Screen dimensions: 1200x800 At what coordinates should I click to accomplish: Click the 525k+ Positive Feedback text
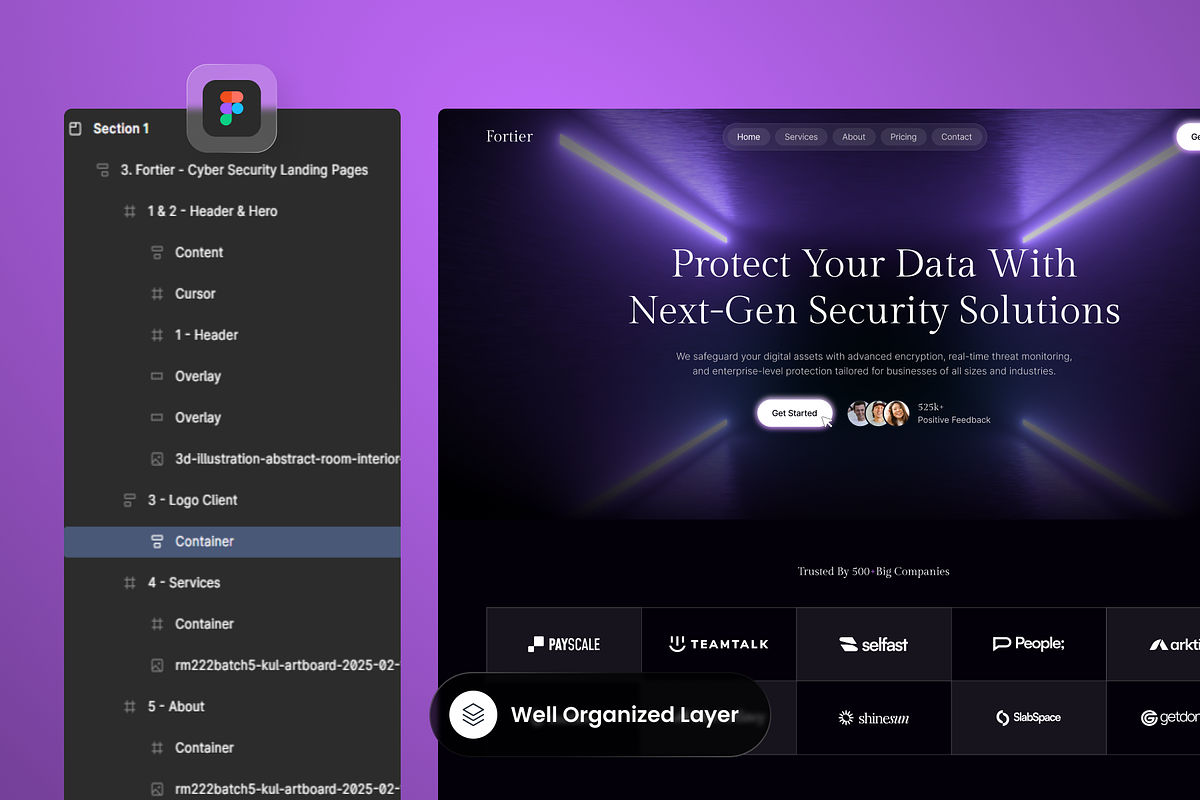(x=954, y=413)
